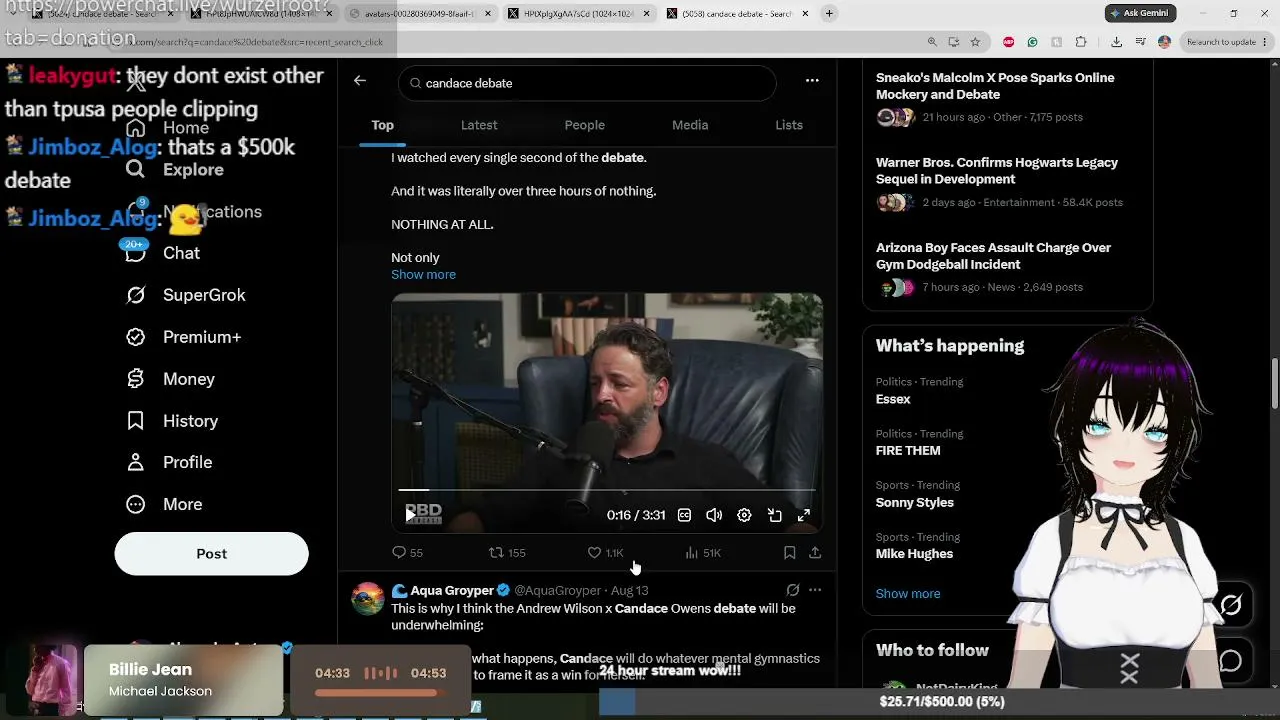Viewport: 1280px width, 720px height.
Task: Open the browser profile avatar
Action: point(1164,42)
